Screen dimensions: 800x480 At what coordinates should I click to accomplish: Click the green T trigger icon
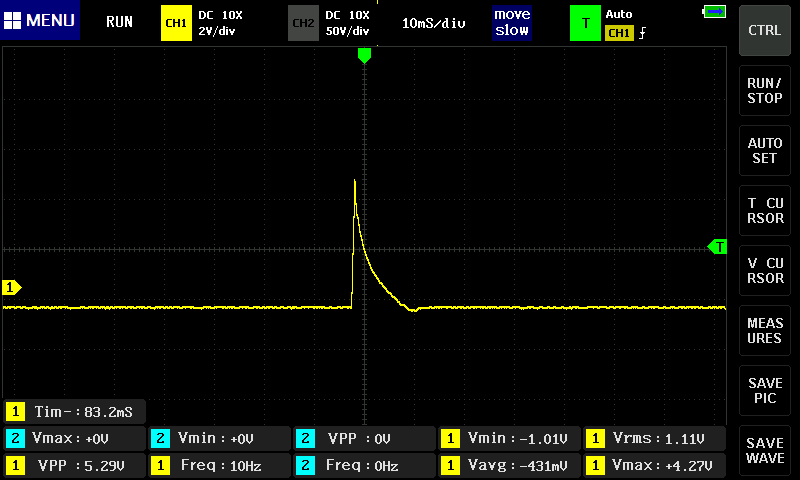coord(584,22)
